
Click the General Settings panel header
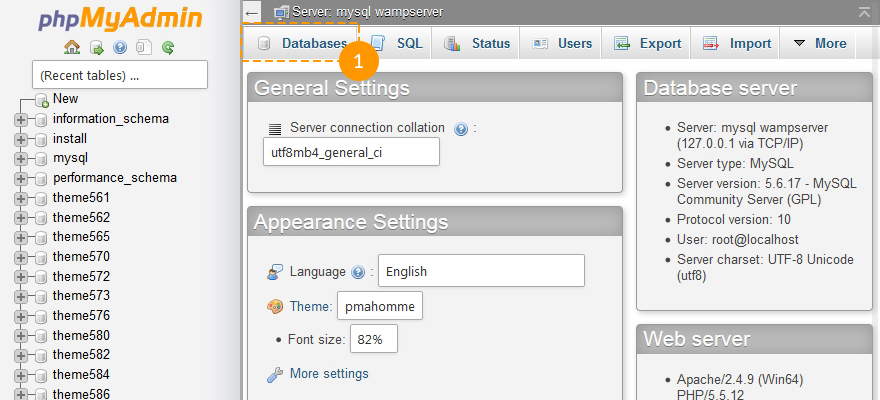(435, 88)
